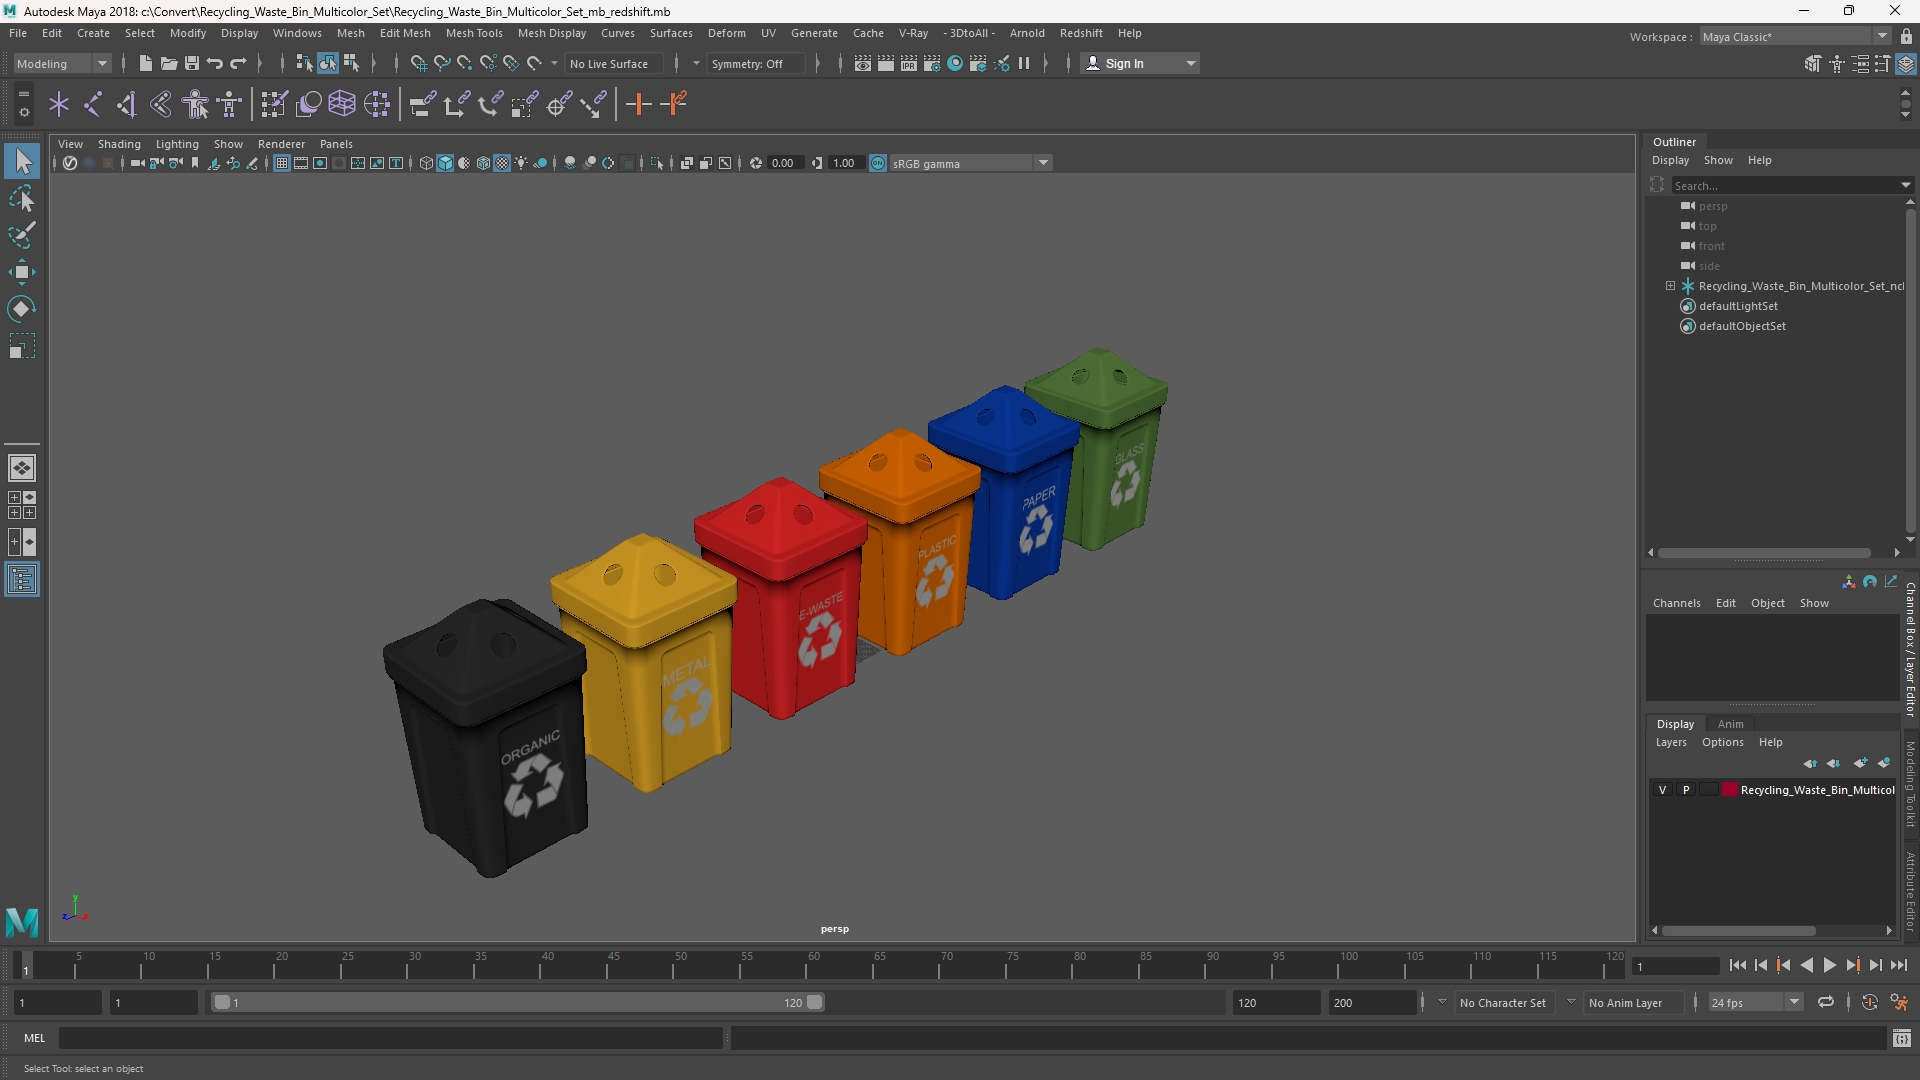Pick the Rotate tool in toolbox
The width and height of the screenshot is (1920, 1080).
point(22,309)
